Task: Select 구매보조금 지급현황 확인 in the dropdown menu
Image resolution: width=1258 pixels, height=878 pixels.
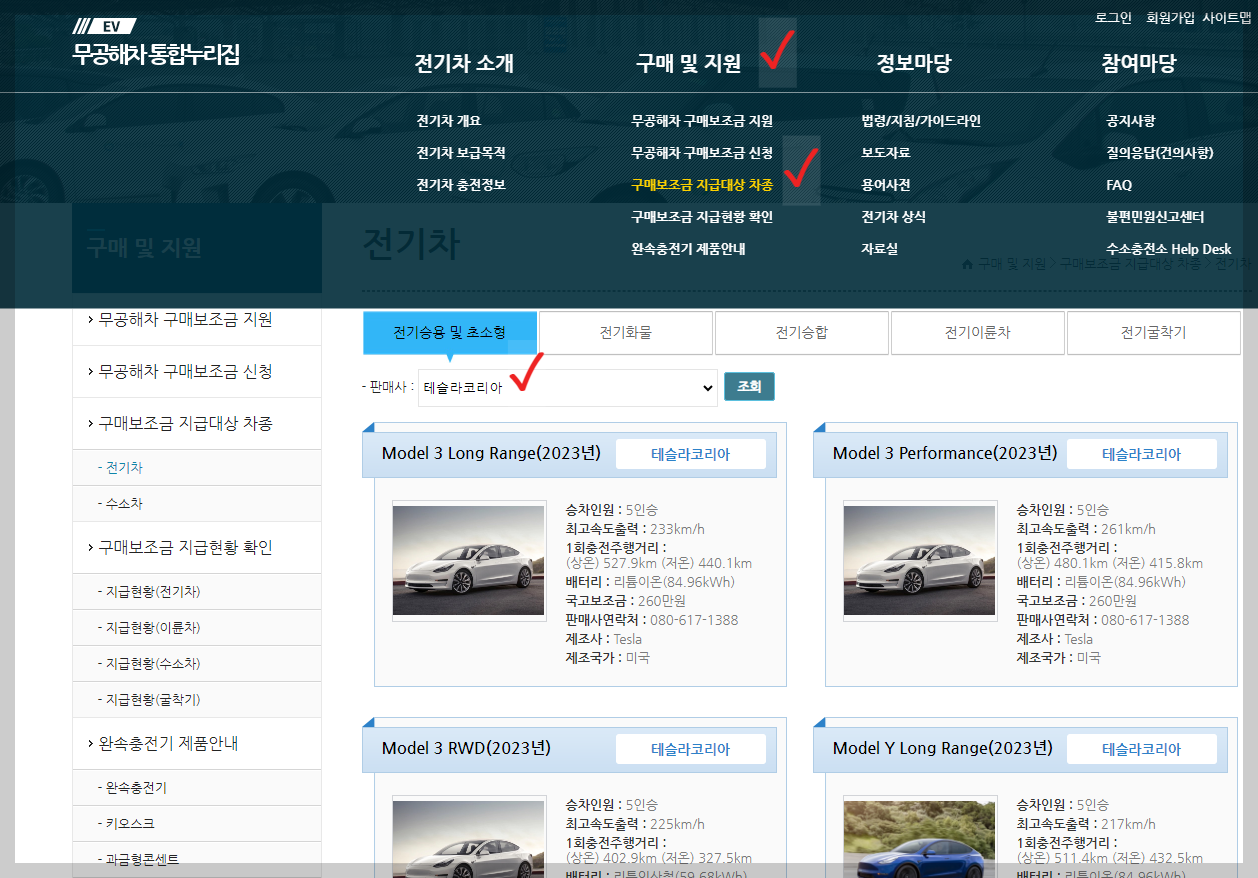Action: (705, 216)
